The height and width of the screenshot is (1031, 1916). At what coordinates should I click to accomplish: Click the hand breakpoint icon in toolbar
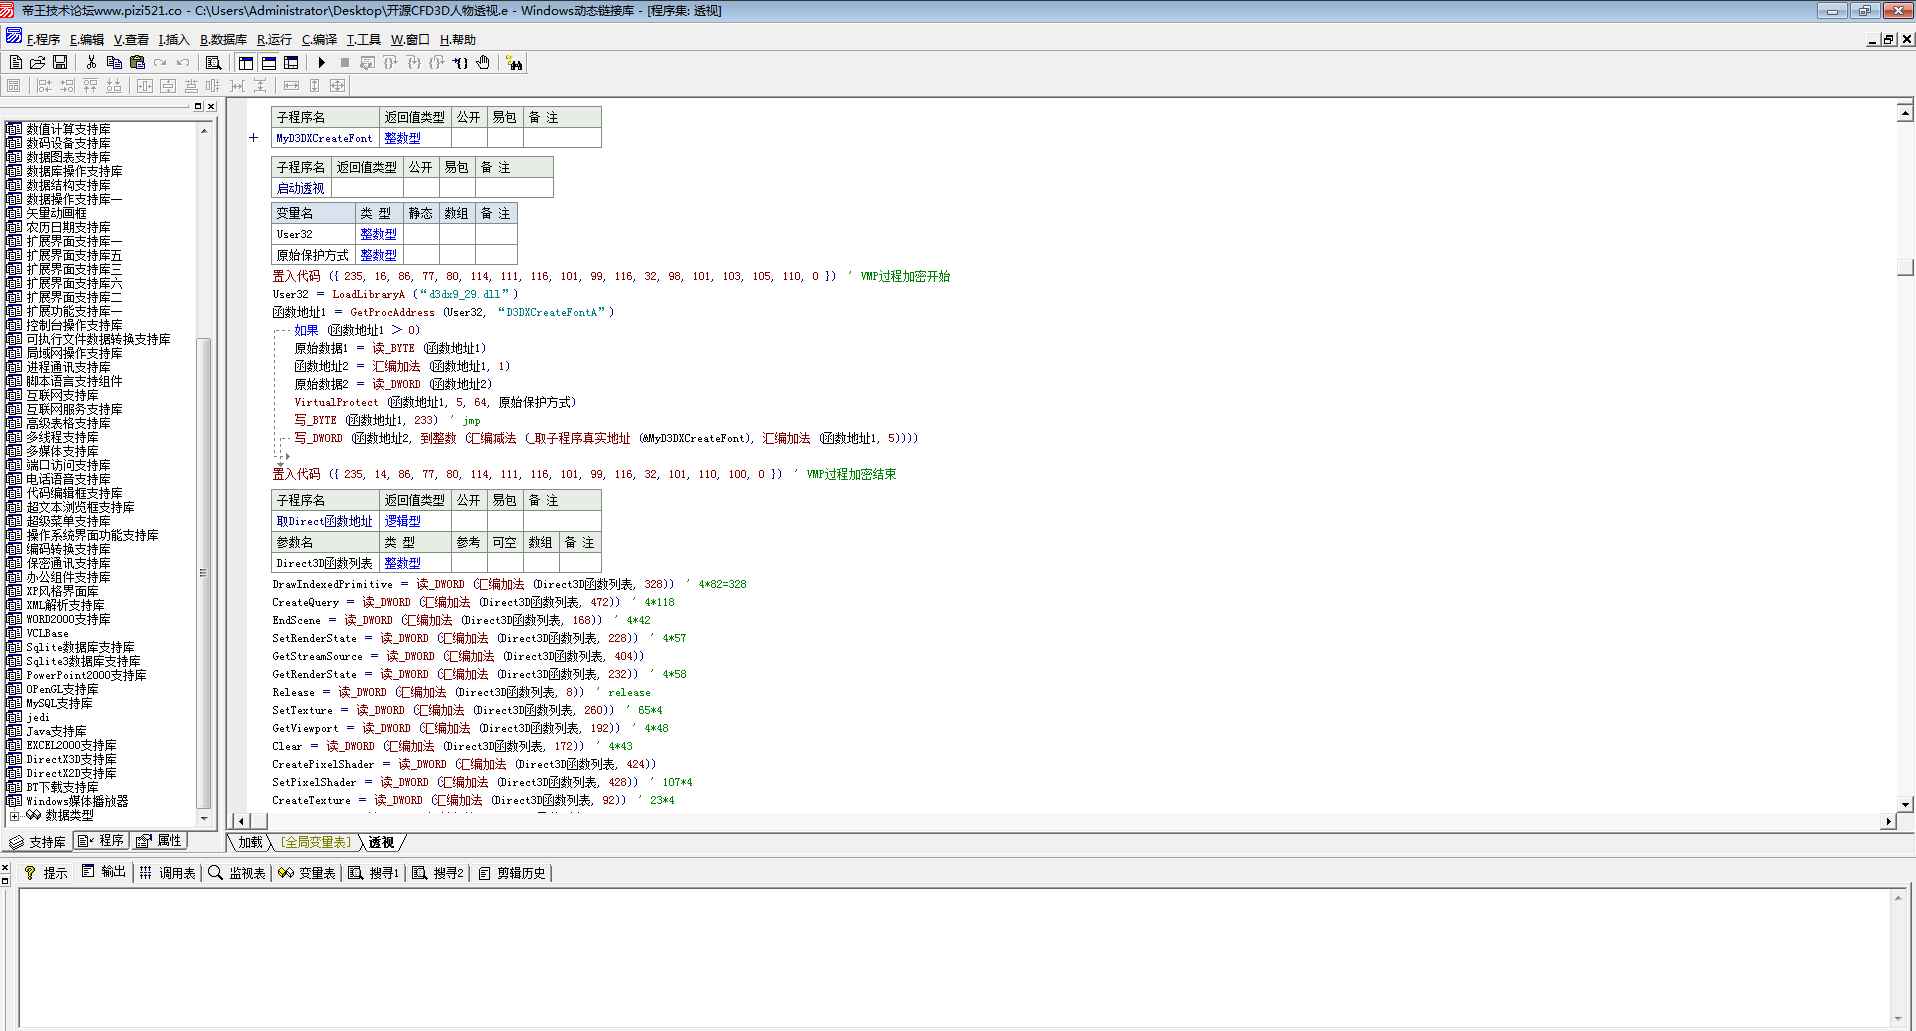pos(483,63)
